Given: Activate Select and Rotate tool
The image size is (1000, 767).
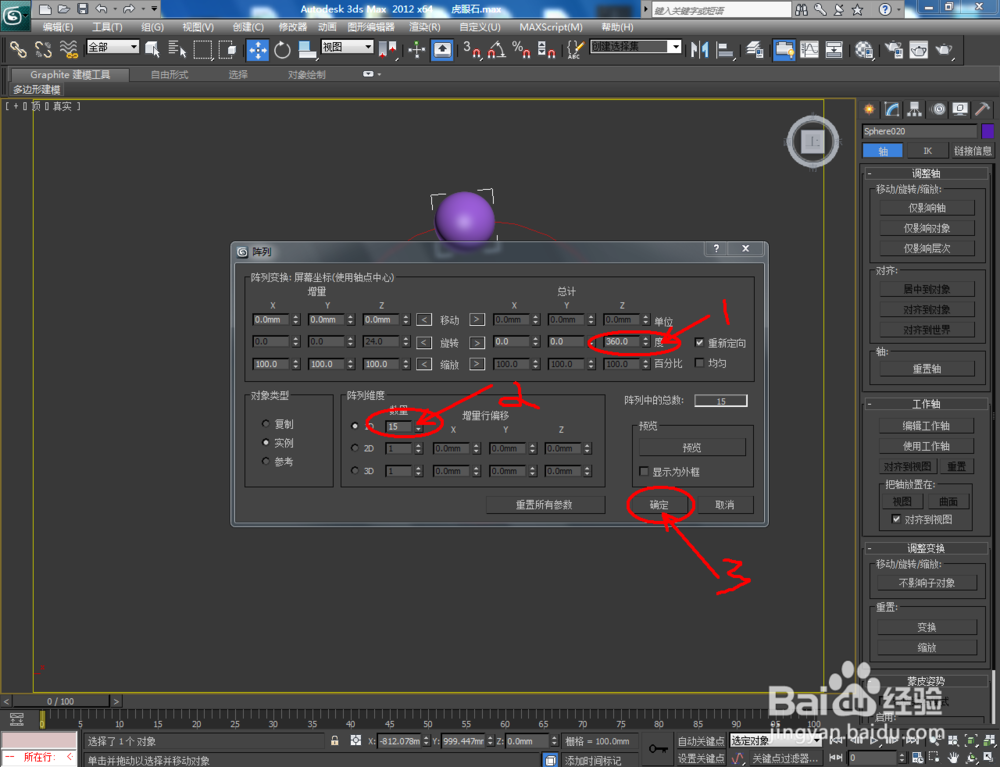Looking at the screenshot, I should pyautogui.click(x=282, y=49).
